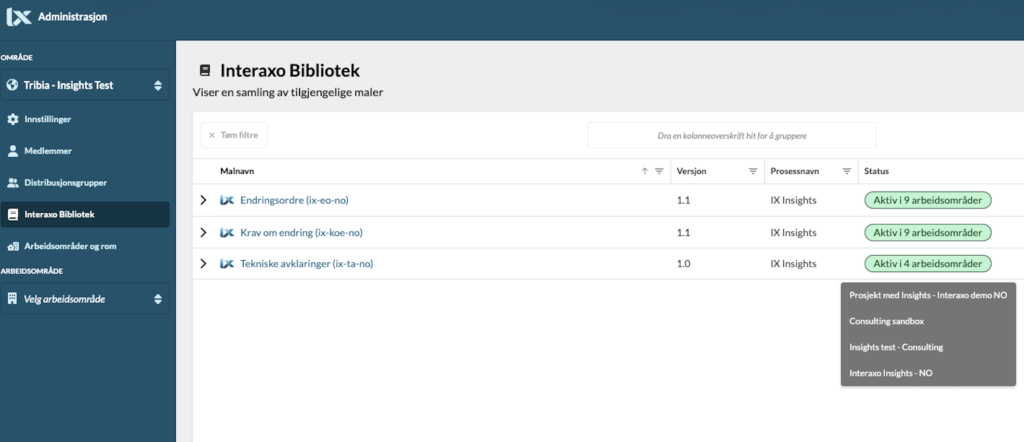Open Distribusjonsgrupper in the sidebar
1024x442 pixels.
[x=85, y=183]
